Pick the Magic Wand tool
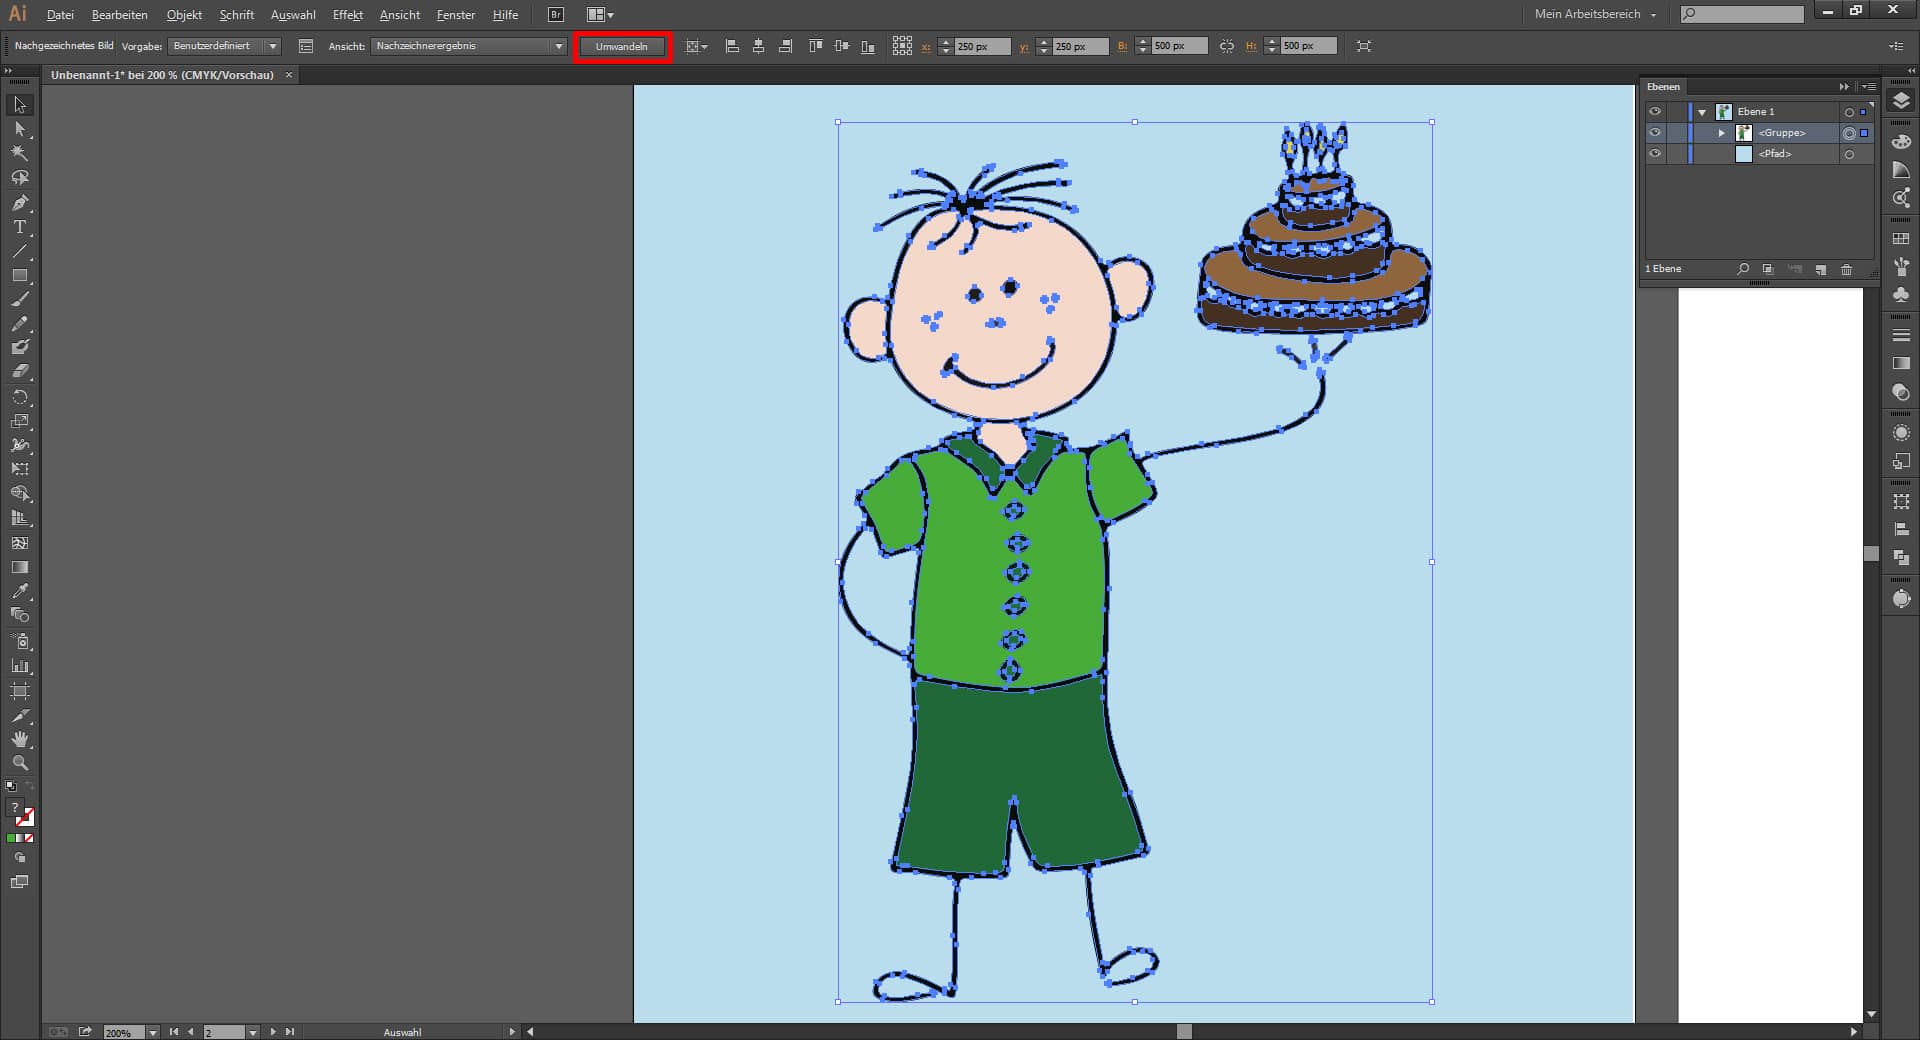The image size is (1920, 1040). (x=19, y=153)
